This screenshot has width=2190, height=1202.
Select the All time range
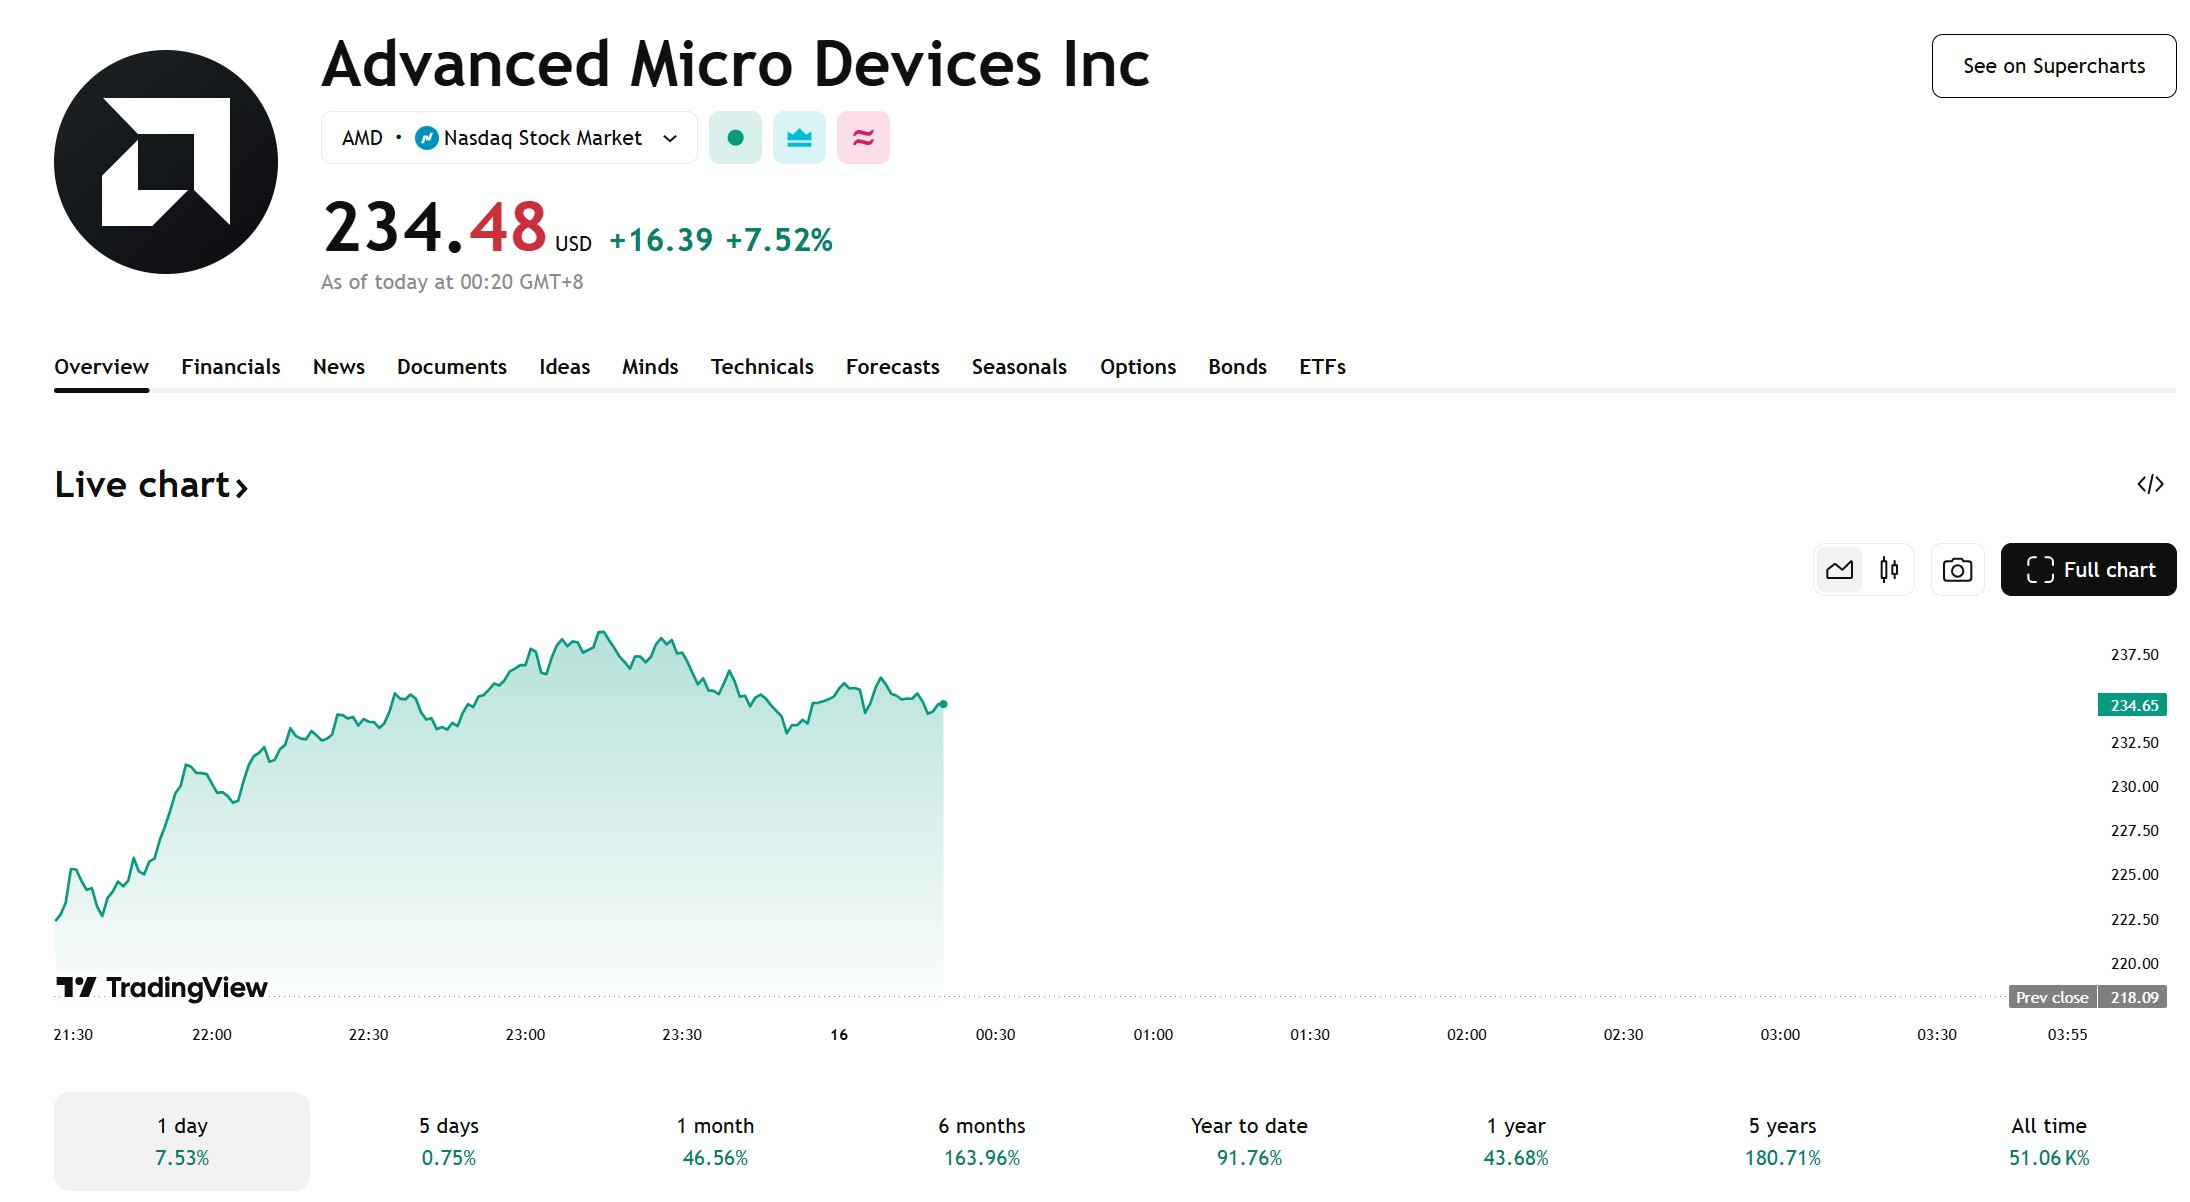(2049, 1141)
